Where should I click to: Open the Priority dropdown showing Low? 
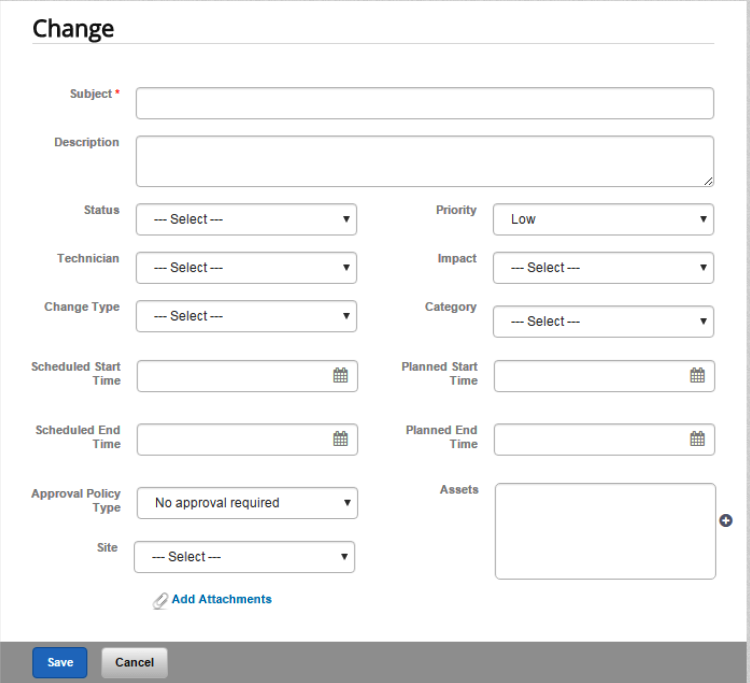tap(603, 220)
